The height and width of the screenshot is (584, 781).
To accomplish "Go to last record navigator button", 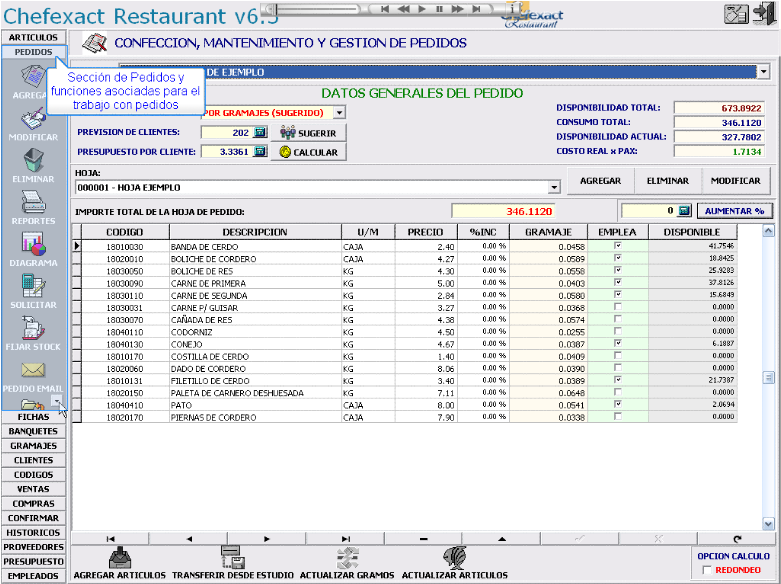I will point(345,539).
